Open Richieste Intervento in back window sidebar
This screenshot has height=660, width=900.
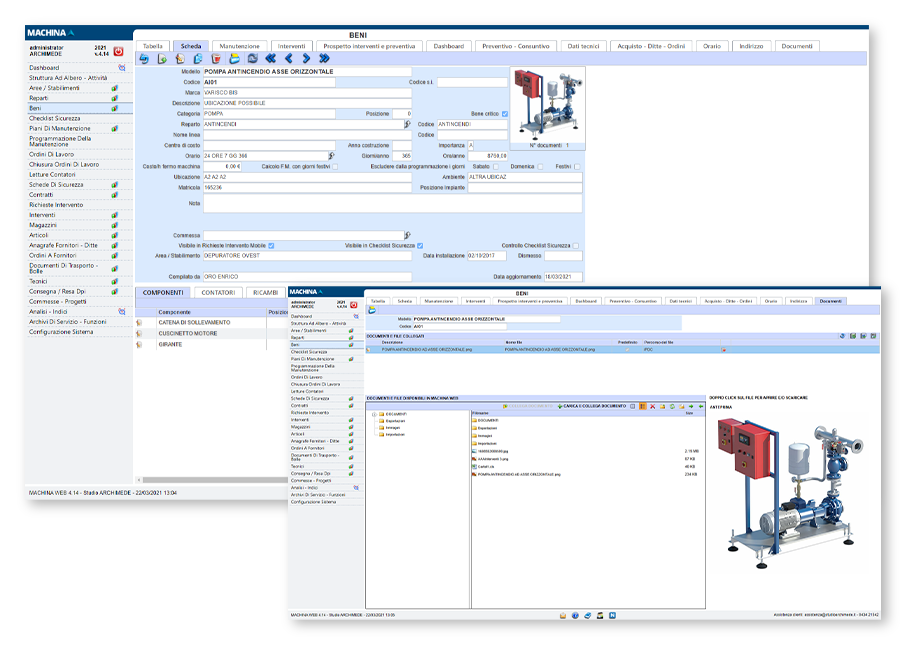point(56,205)
